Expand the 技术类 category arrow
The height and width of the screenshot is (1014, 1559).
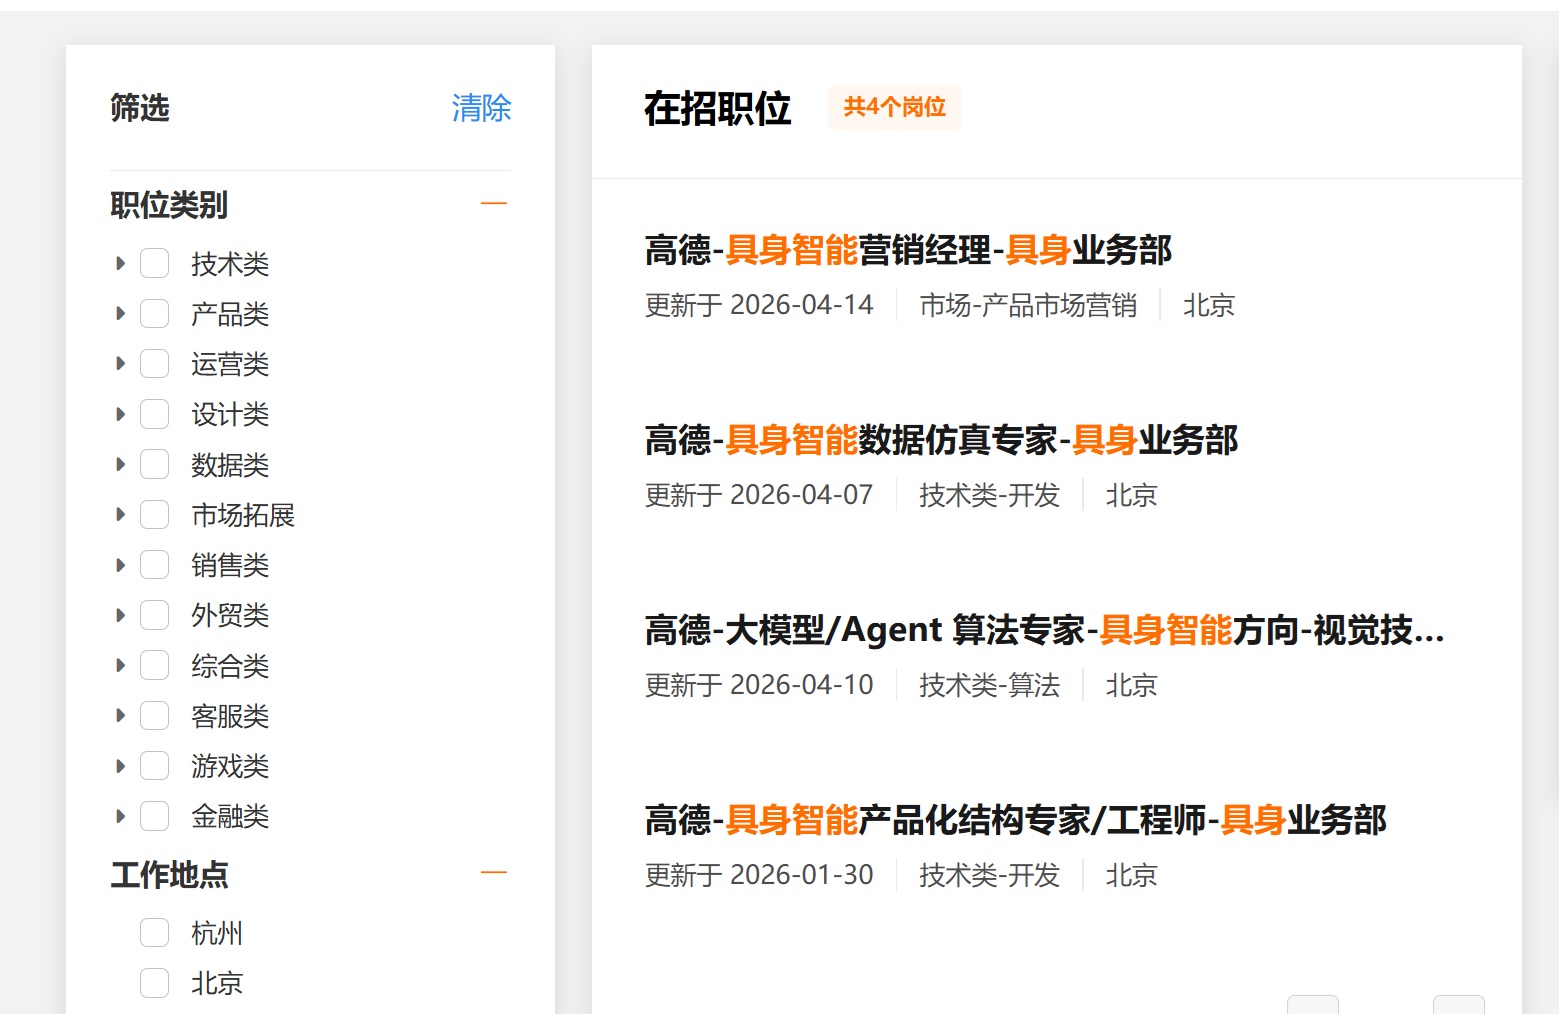tap(121, 264)
